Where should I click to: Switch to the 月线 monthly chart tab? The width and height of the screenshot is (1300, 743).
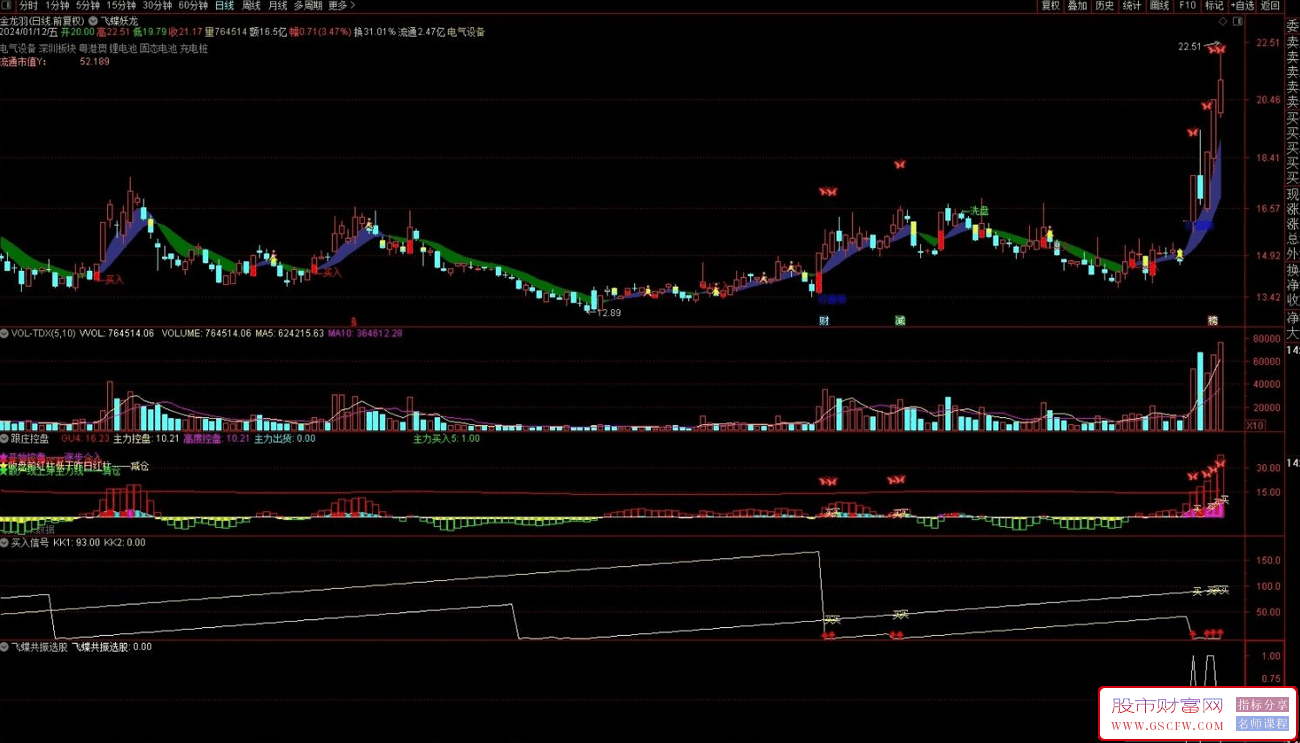tap(277, 5)
